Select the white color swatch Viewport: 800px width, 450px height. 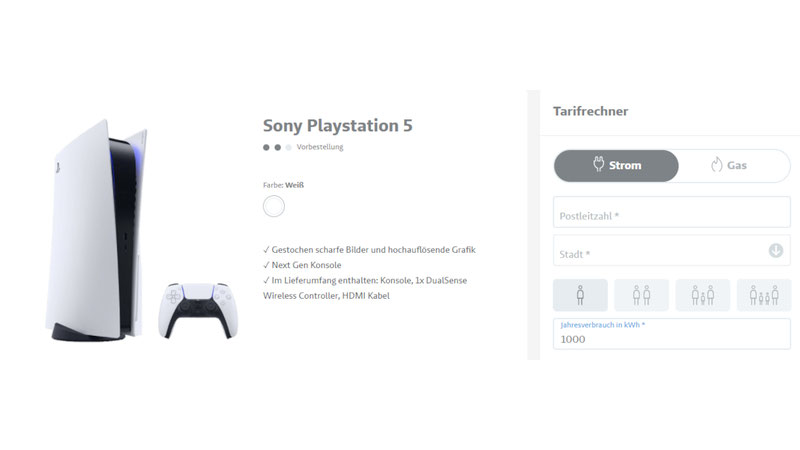pyautogui.click(x=274, y=206)
